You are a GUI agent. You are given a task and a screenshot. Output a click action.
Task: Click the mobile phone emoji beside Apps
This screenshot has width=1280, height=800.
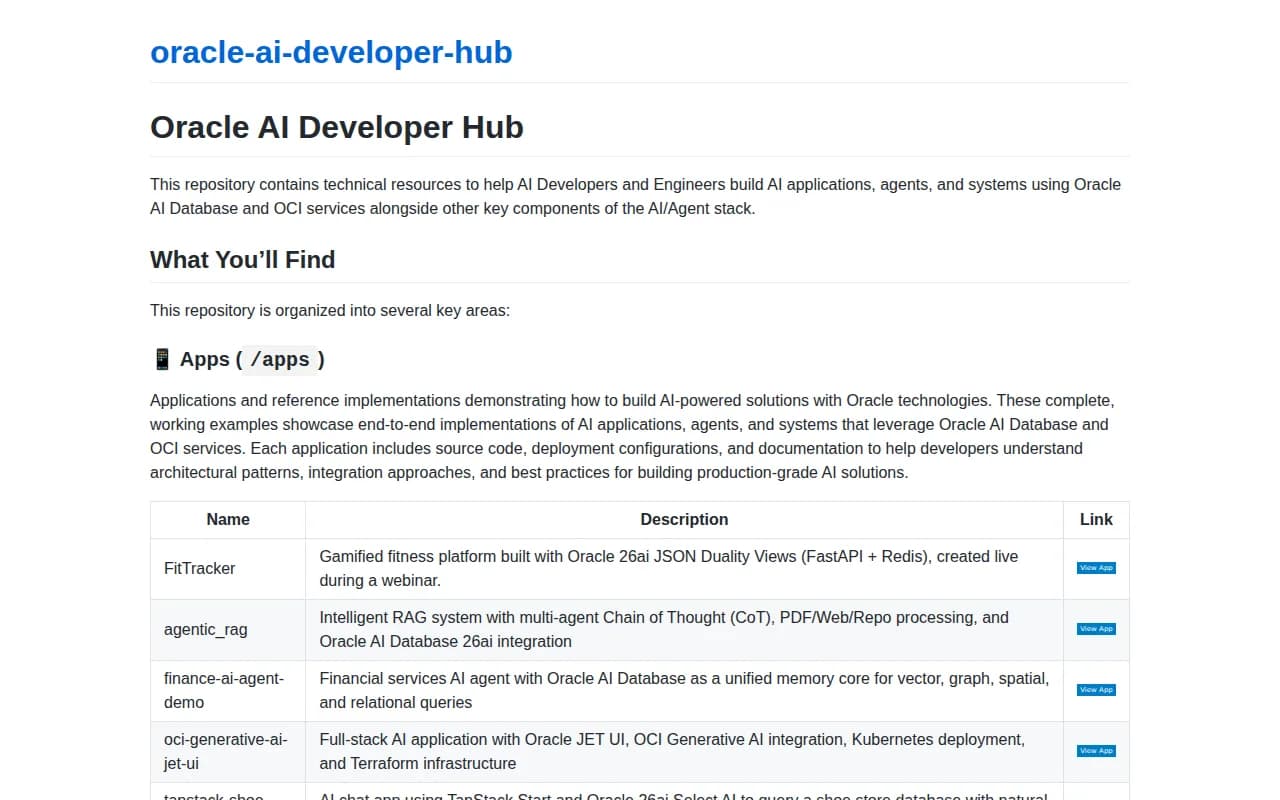[x=162, y=359]
